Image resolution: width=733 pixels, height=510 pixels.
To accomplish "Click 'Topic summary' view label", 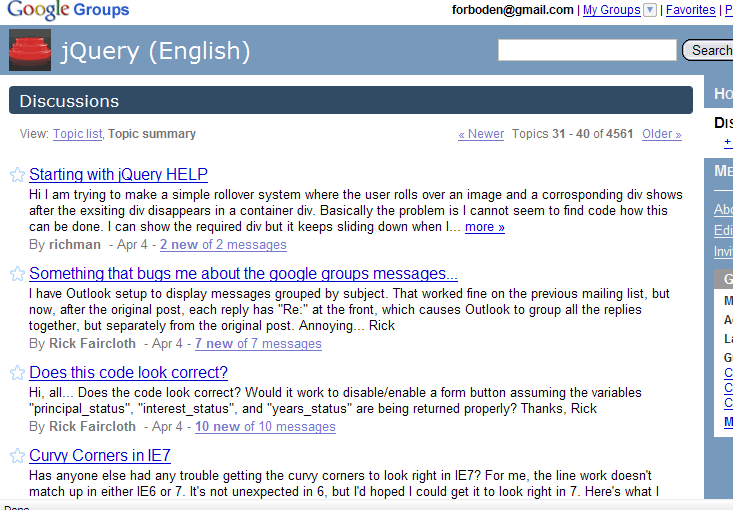I will coord(152,134).
